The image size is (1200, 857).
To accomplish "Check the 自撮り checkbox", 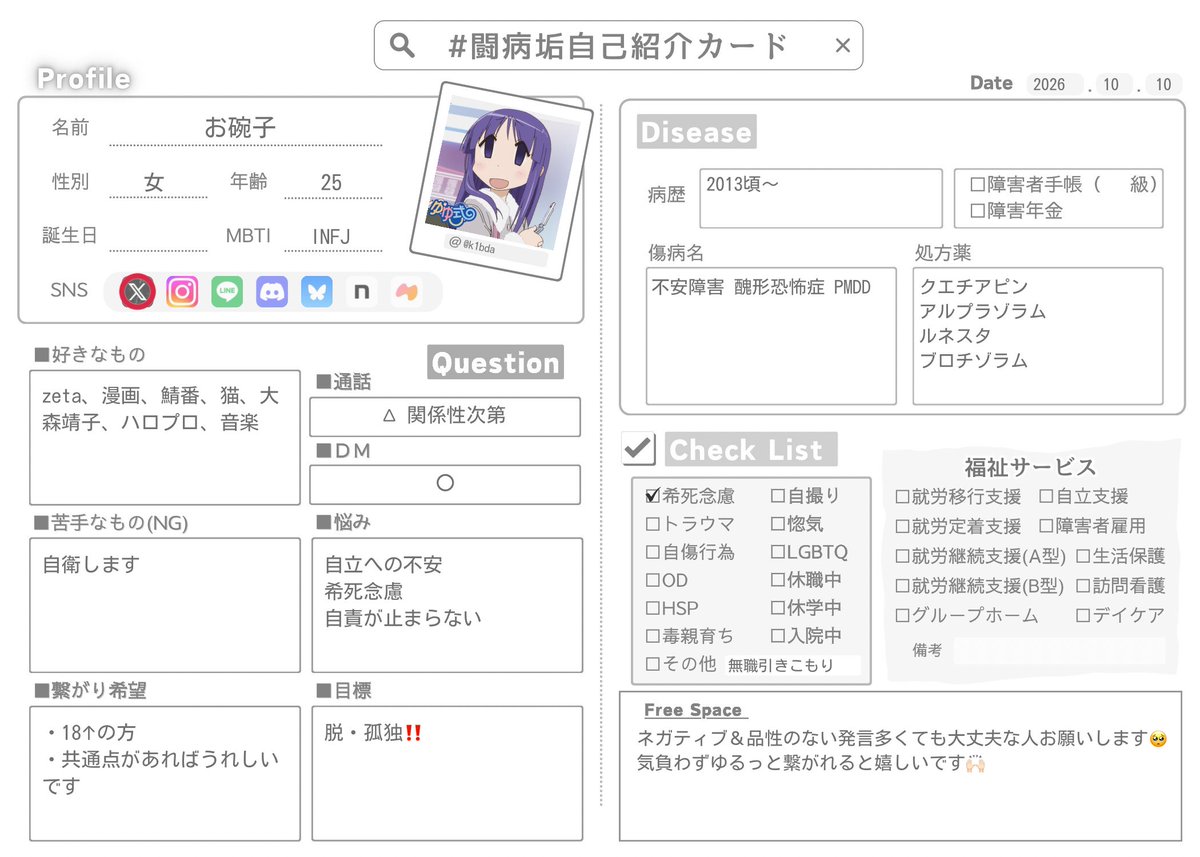I will [x=778, y=495].
